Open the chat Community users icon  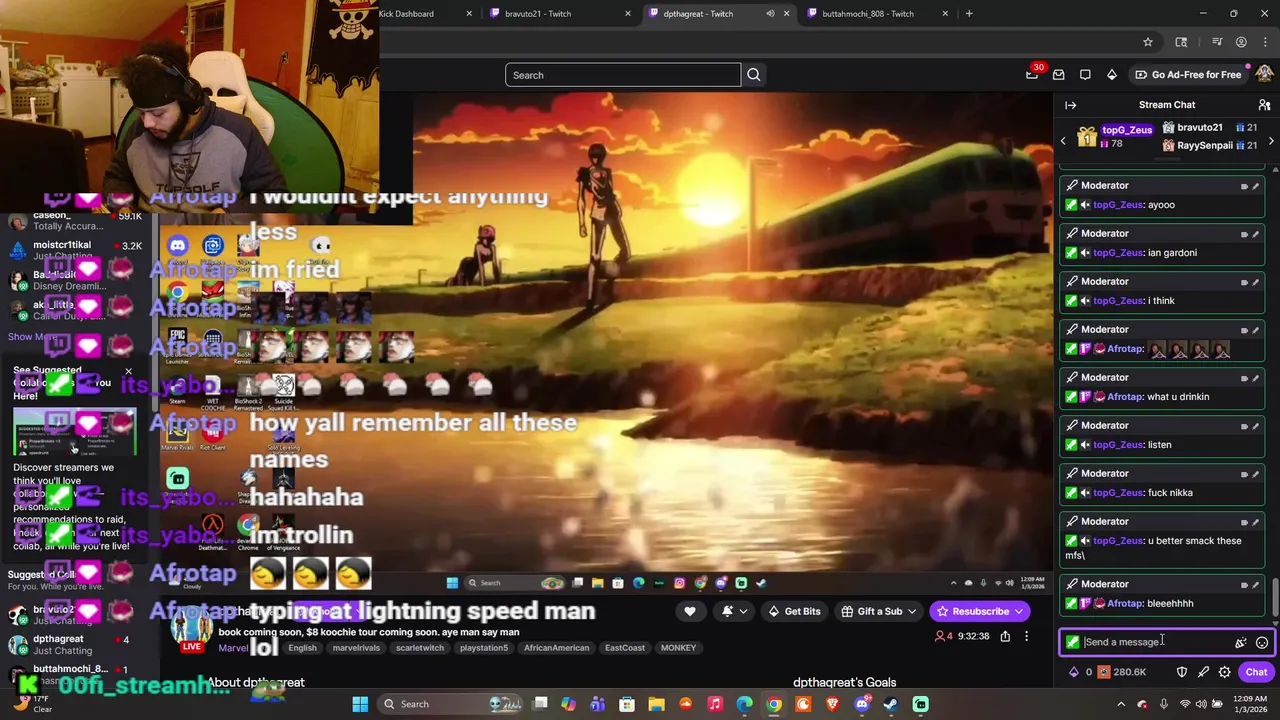click(1264, 105)
